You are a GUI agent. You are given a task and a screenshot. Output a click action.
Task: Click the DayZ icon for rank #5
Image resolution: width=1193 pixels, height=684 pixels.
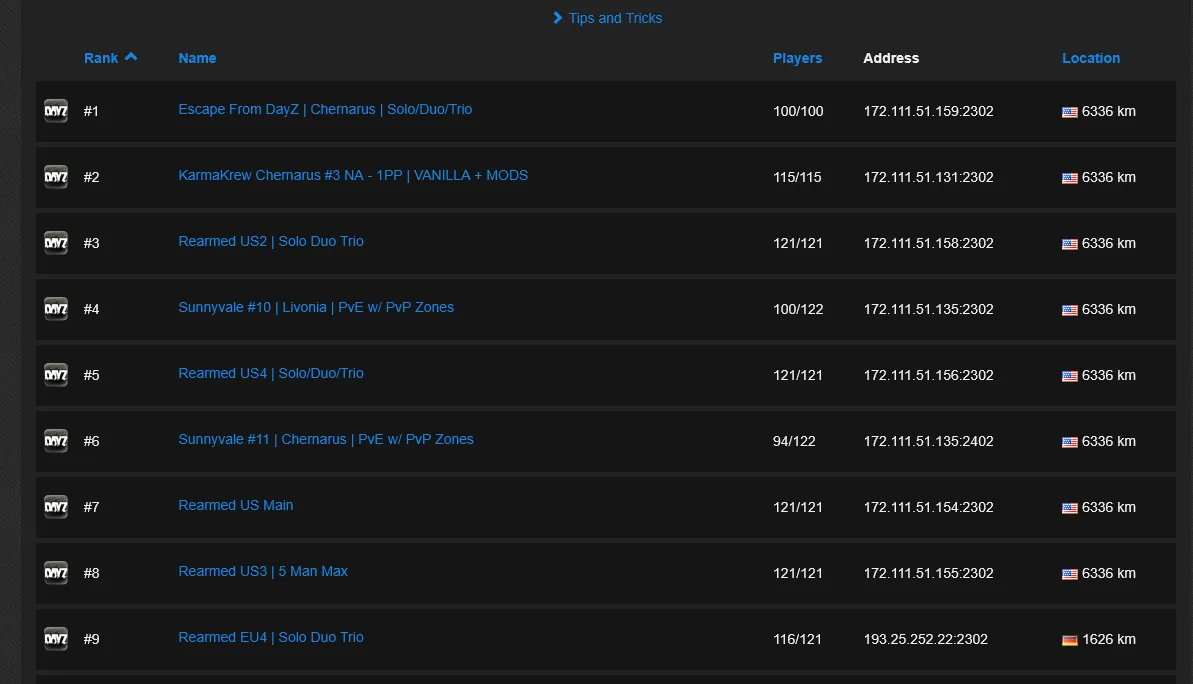(56, 375)
